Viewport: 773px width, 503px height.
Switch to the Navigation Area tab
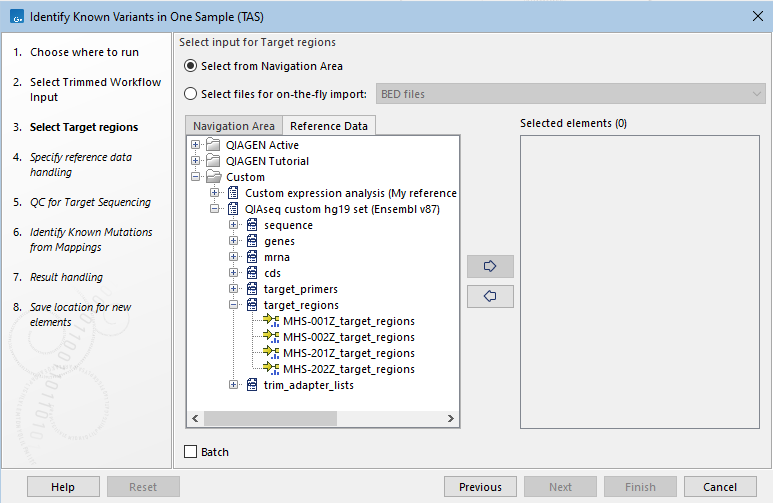pyautogui.click(x=234, y=126)
